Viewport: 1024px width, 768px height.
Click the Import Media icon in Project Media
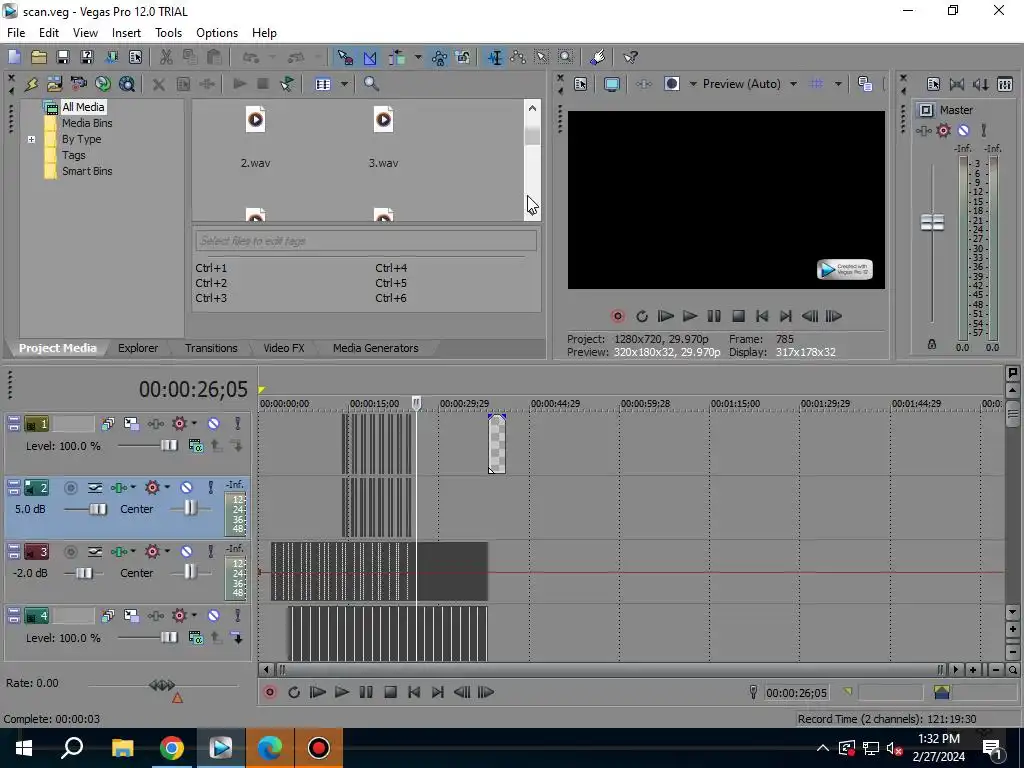point(54,84)
